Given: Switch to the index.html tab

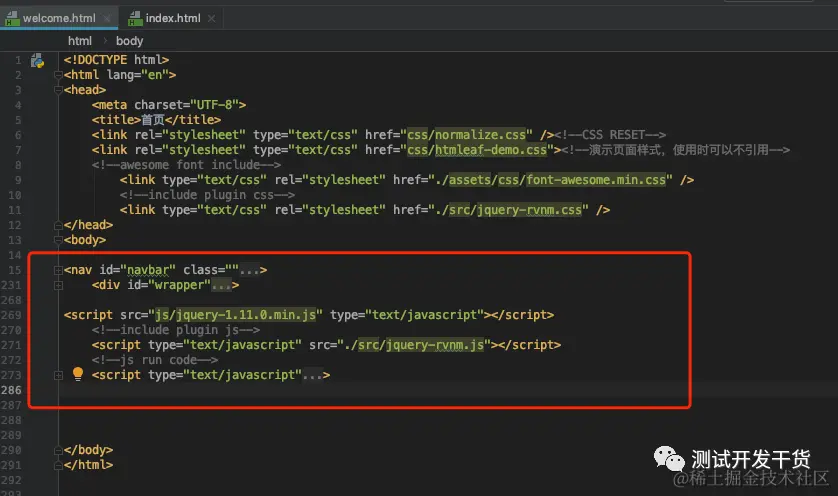Looking at the screenshot, I should 173,18.
